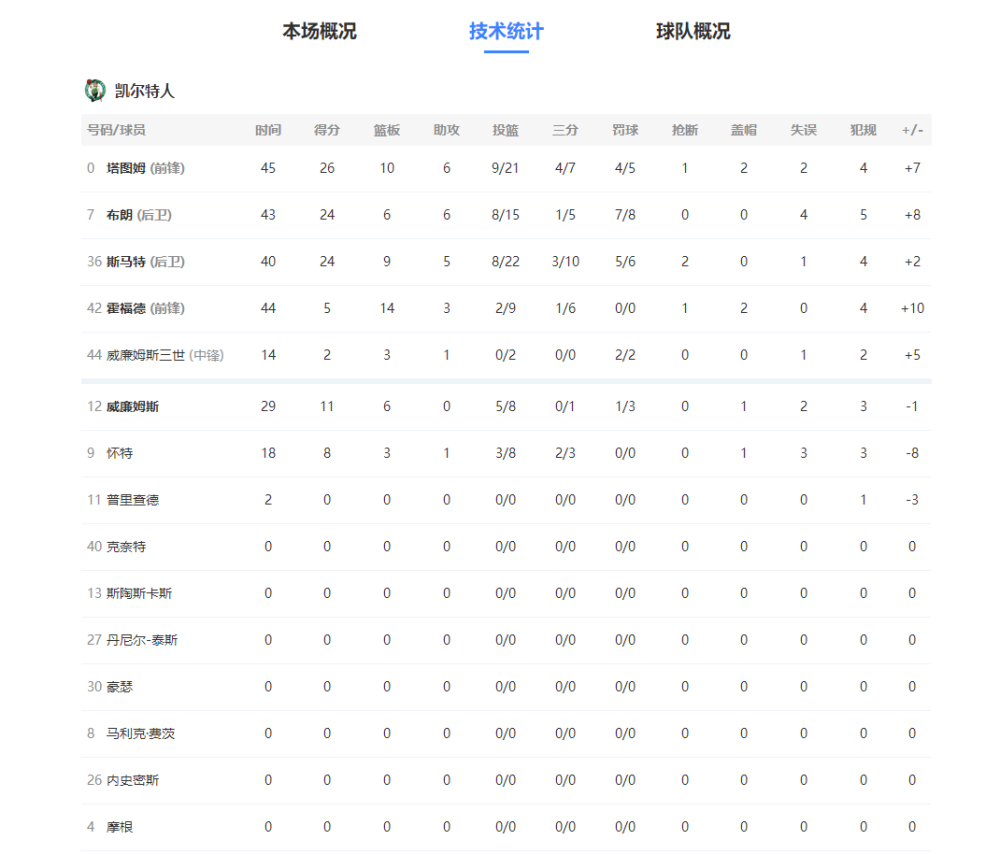This screenshot has height=854, width=1000.
Task: Click 怀特's -8 plus-minus value
Action: [912, 453]
